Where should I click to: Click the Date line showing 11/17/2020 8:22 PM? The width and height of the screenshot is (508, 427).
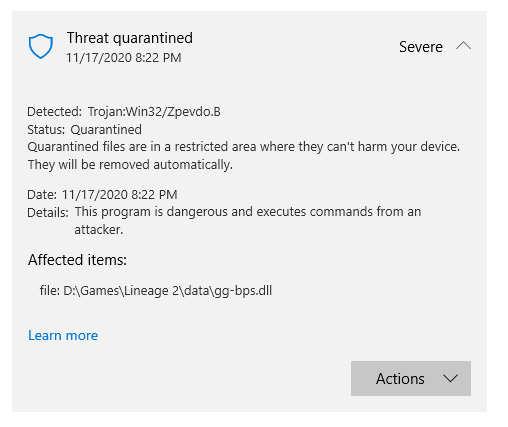[102, 194]
